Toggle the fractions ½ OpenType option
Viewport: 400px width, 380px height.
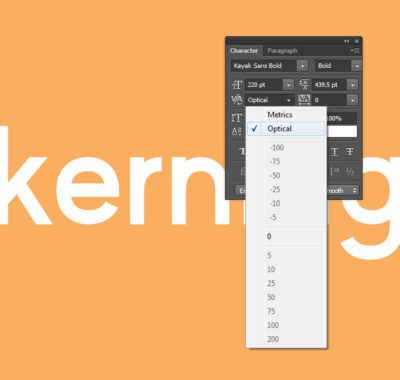pos(350,171)
